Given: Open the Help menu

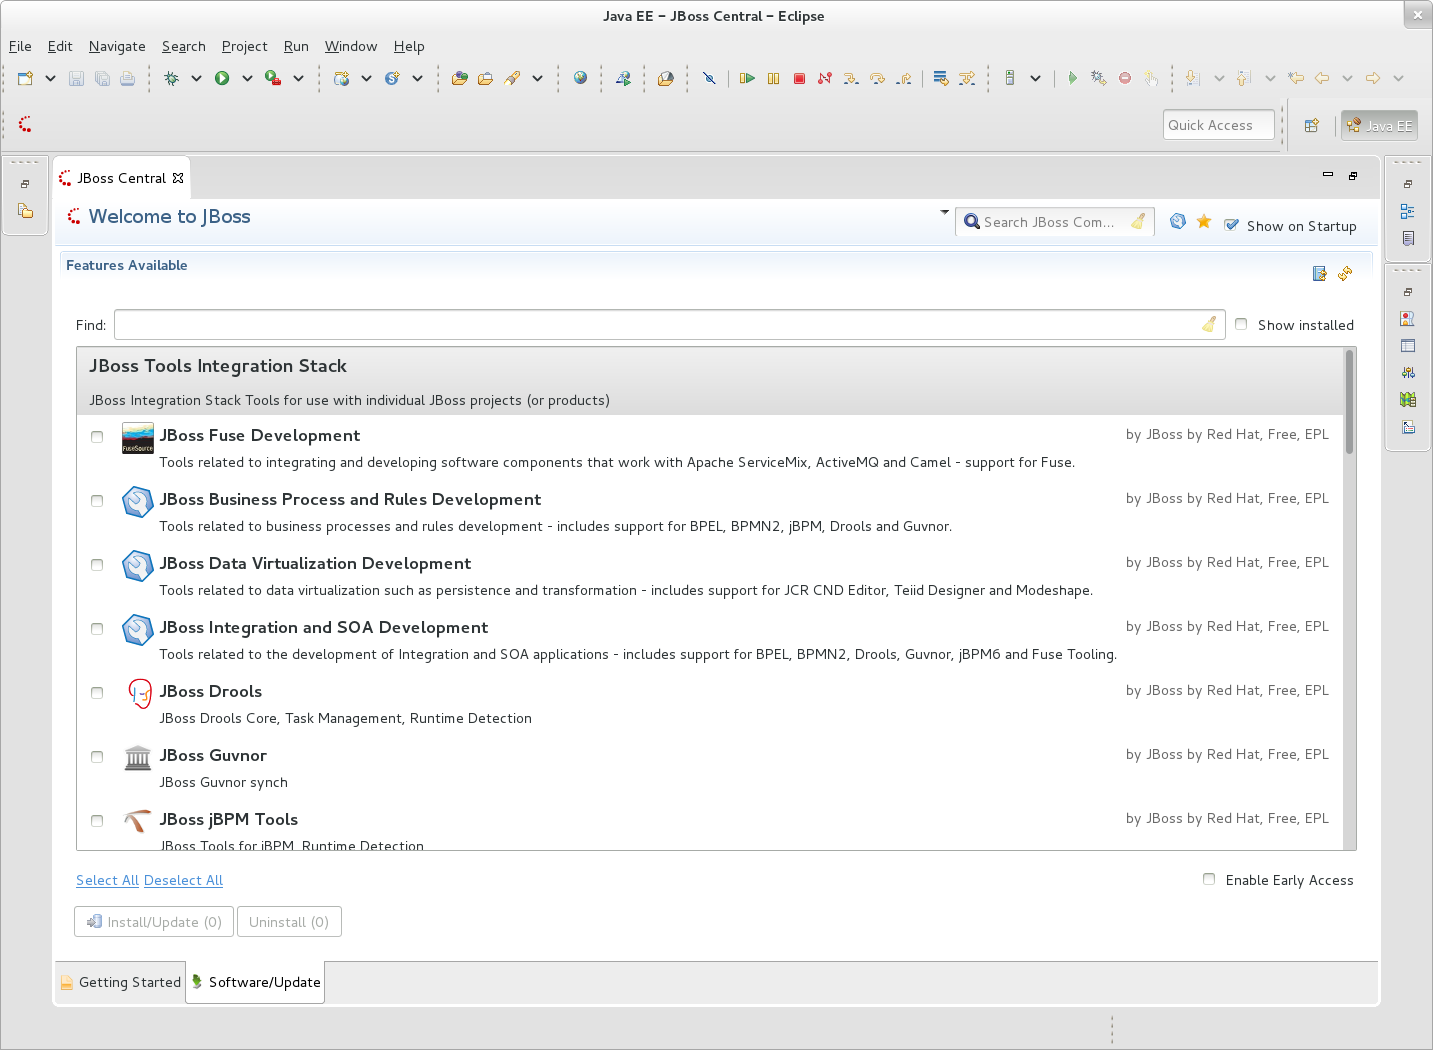Looking at the screenshot, I should coord(409,46).
